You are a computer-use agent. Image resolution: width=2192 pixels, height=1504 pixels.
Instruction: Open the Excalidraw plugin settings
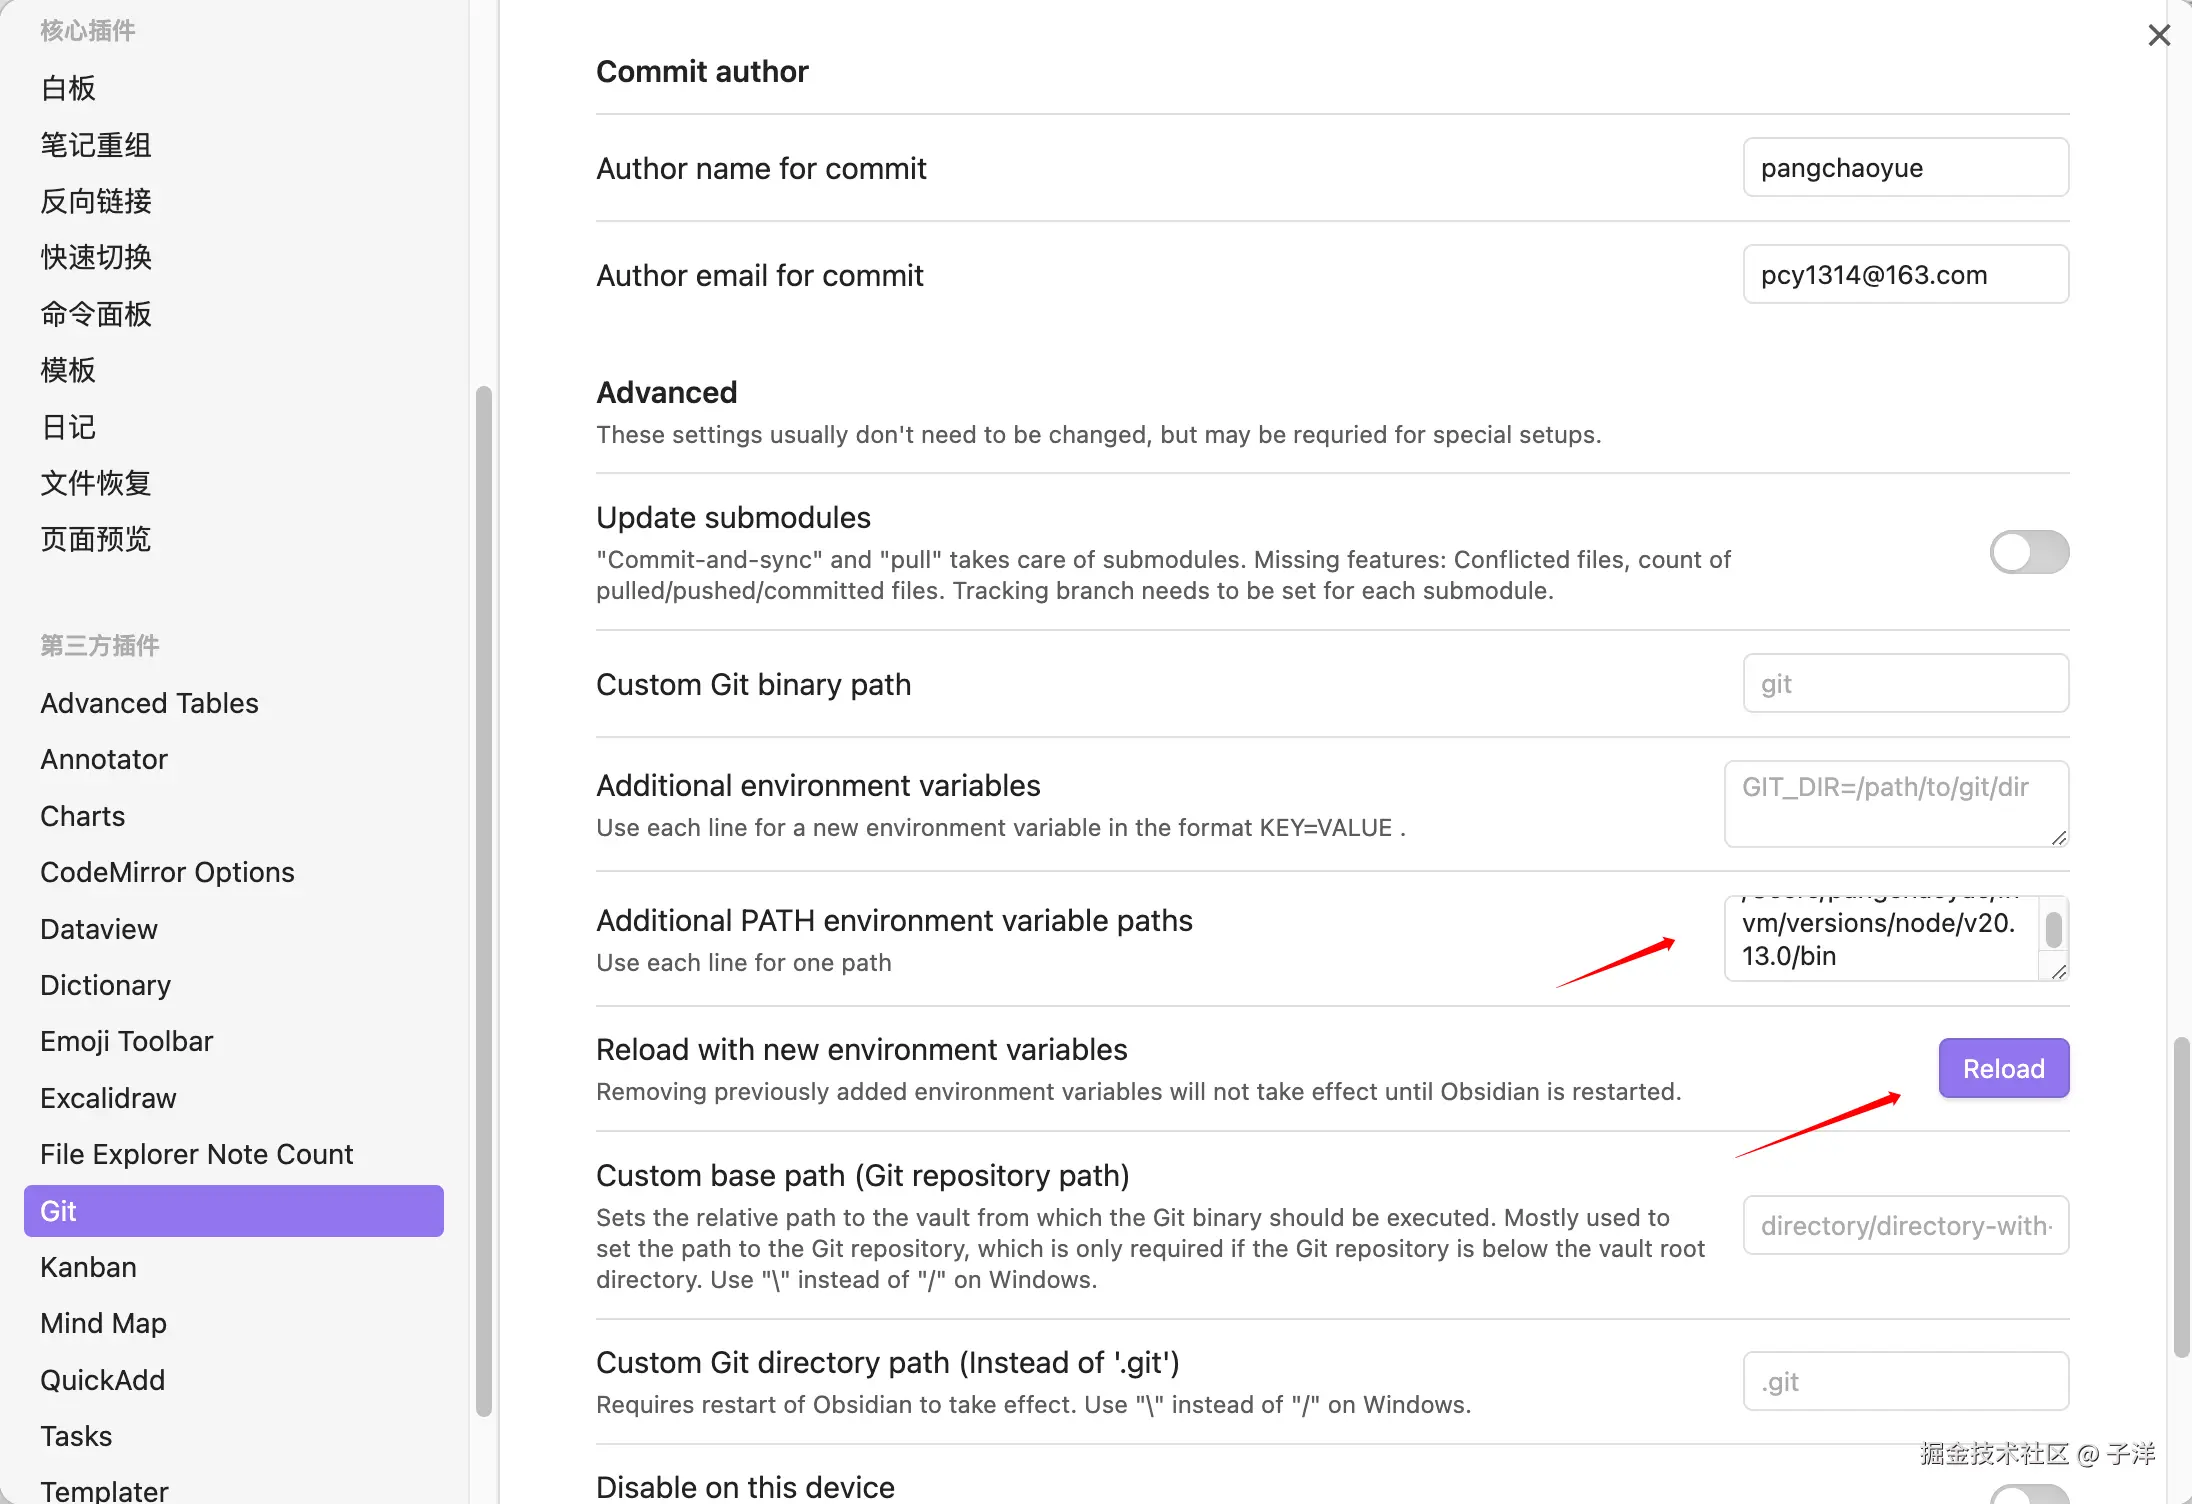click(x=108, y=1098)
